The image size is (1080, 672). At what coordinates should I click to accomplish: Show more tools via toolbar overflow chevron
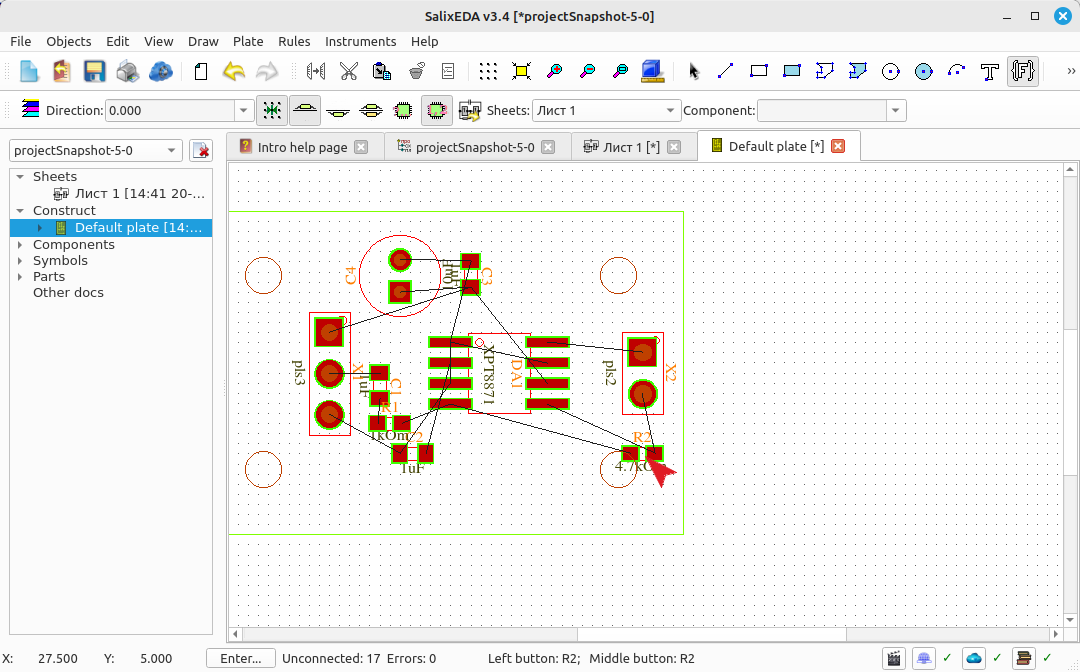tap(1070, 71)
